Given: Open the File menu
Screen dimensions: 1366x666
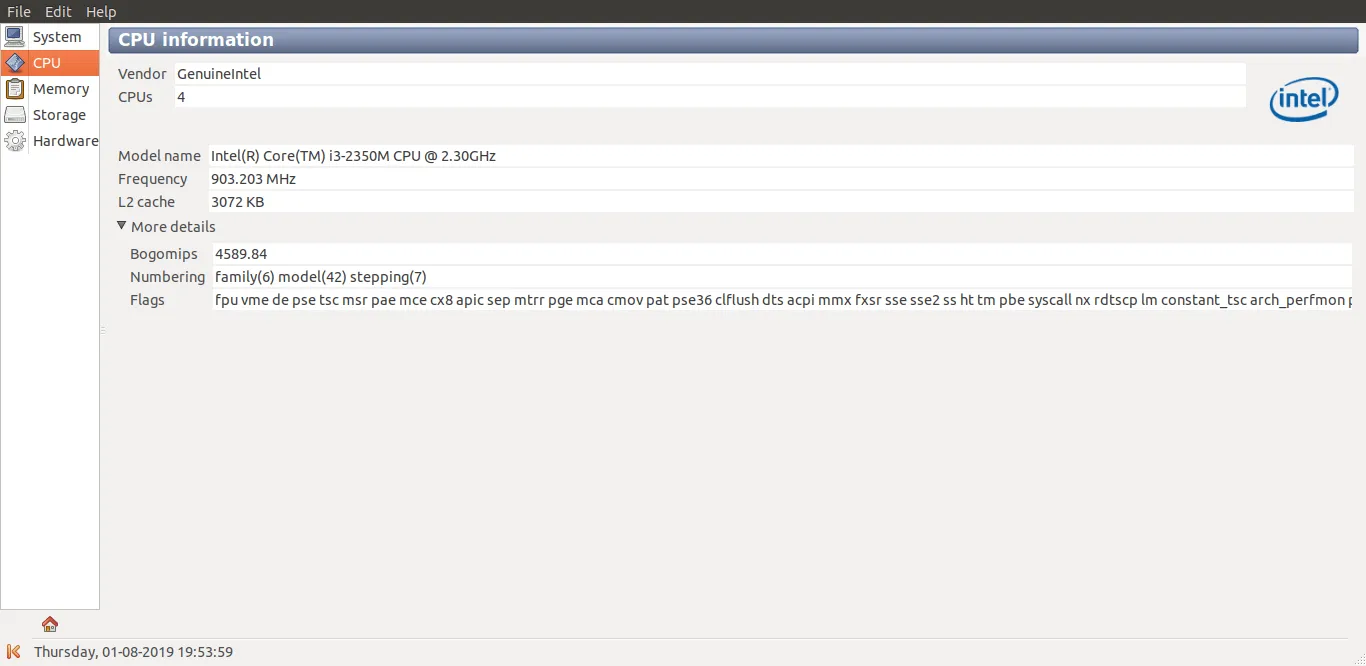Looking at the screenshot, I should point(19,12).
